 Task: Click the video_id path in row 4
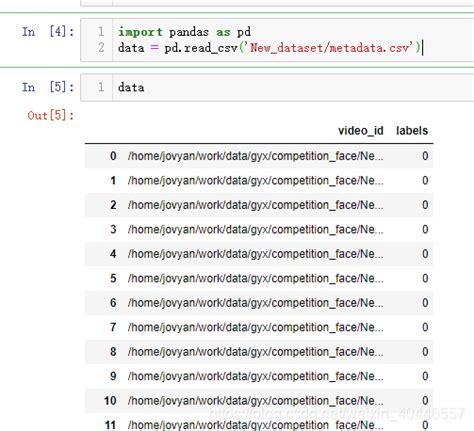[256, 254]
